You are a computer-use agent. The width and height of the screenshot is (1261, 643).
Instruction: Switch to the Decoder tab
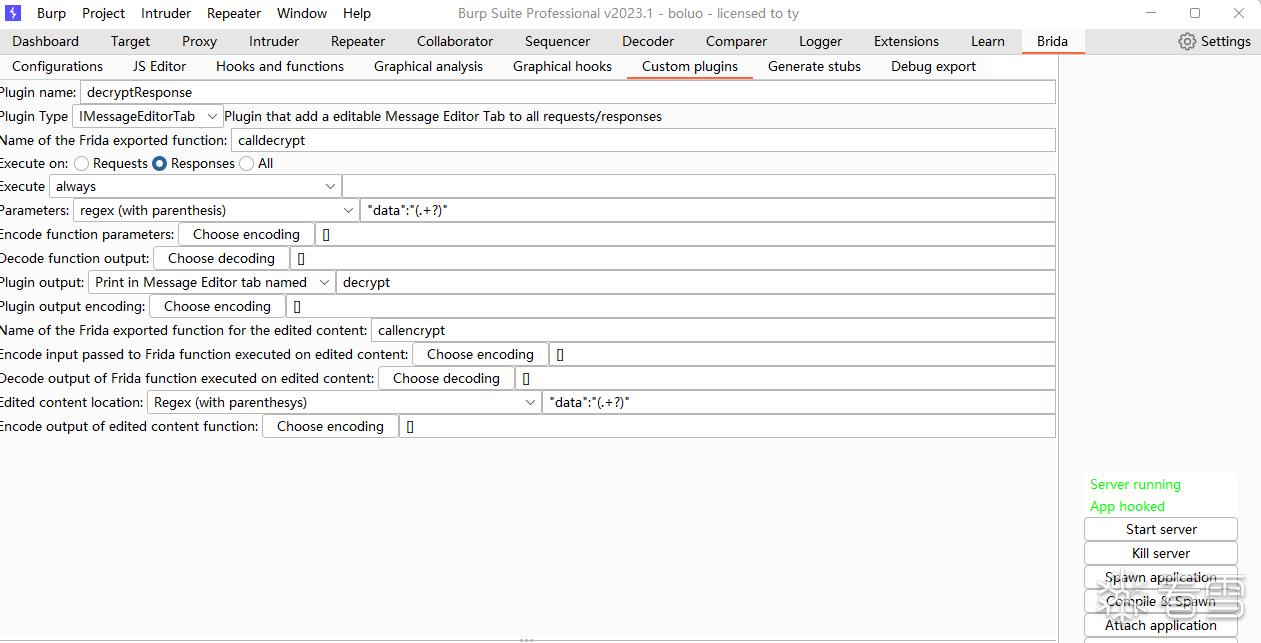648,41
